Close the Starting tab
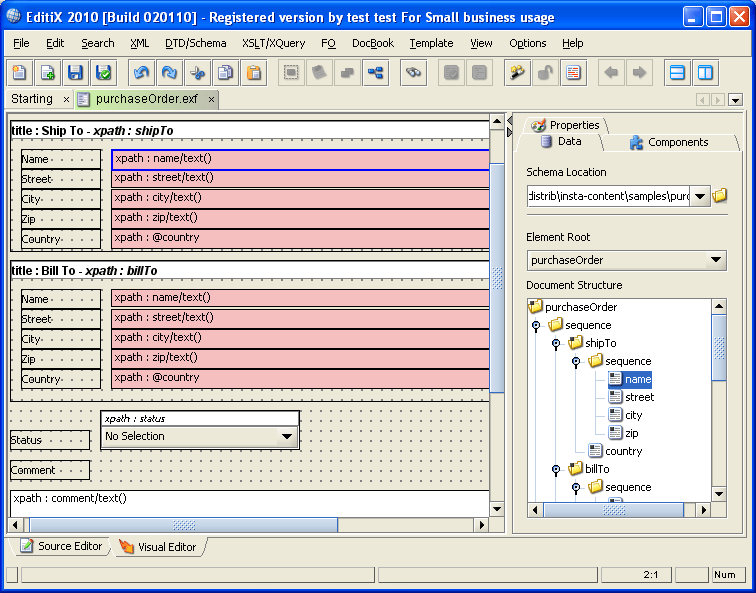Image resolution: width=756 pixels, height=593 pixels. pos(66,99)
